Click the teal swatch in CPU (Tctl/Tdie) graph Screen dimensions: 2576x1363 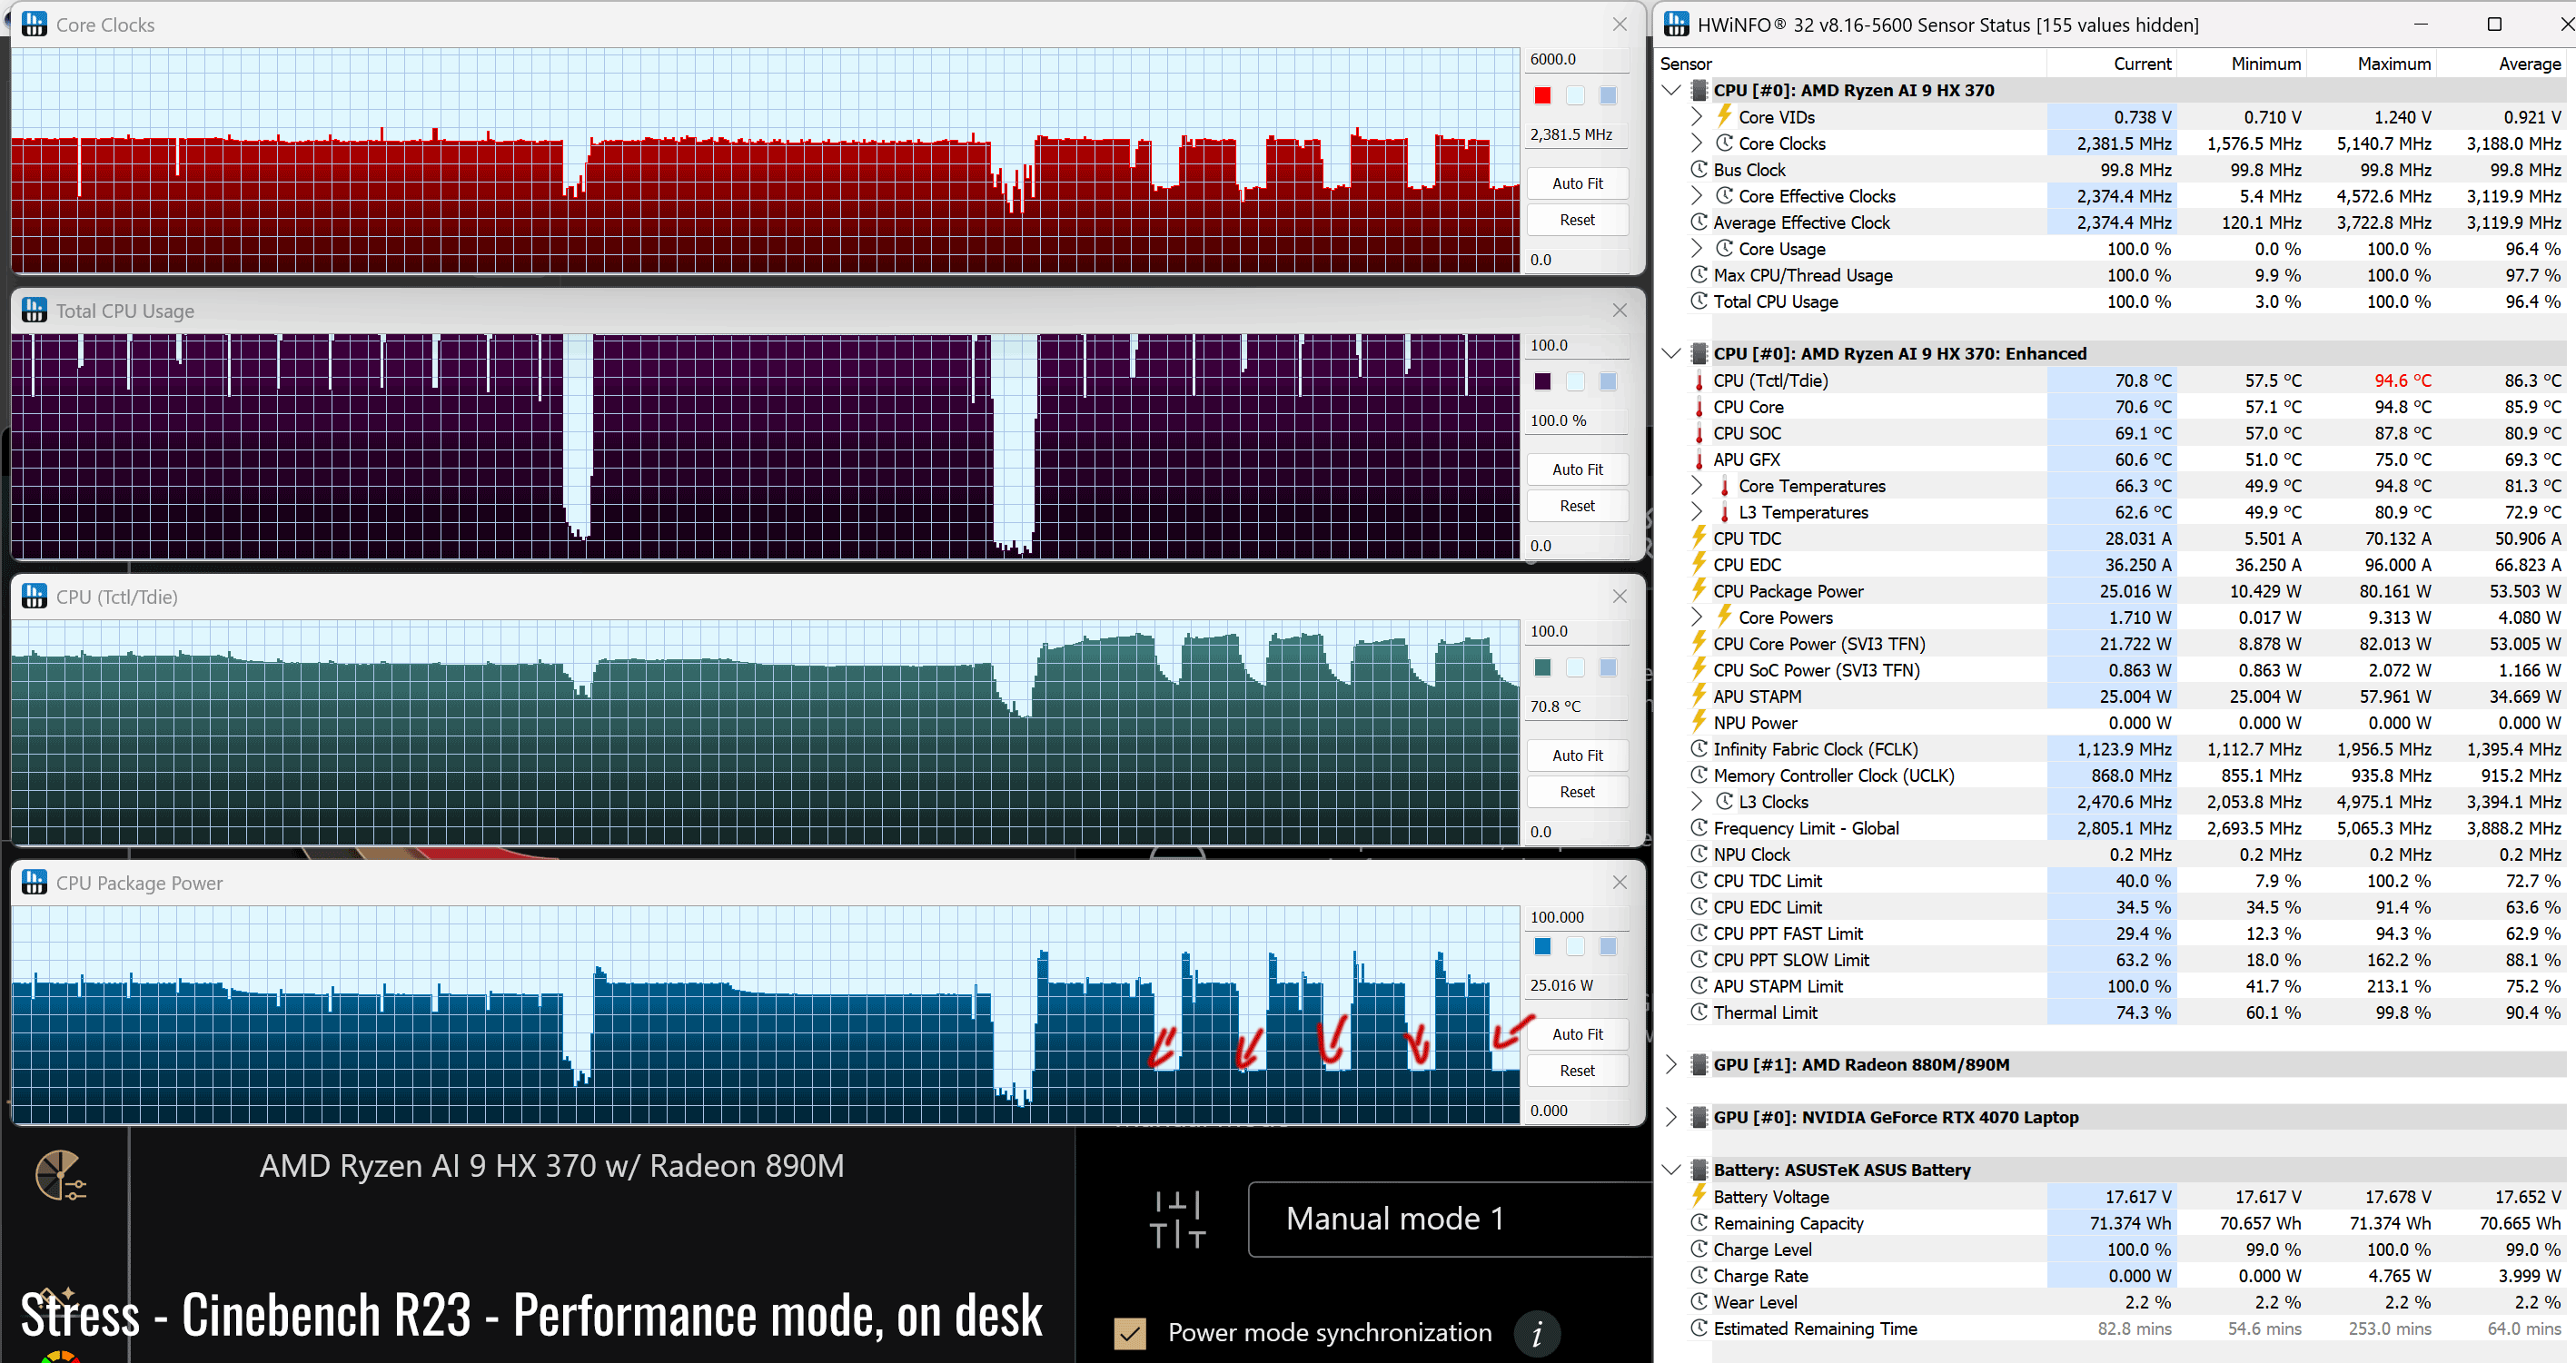[1542, 667]
